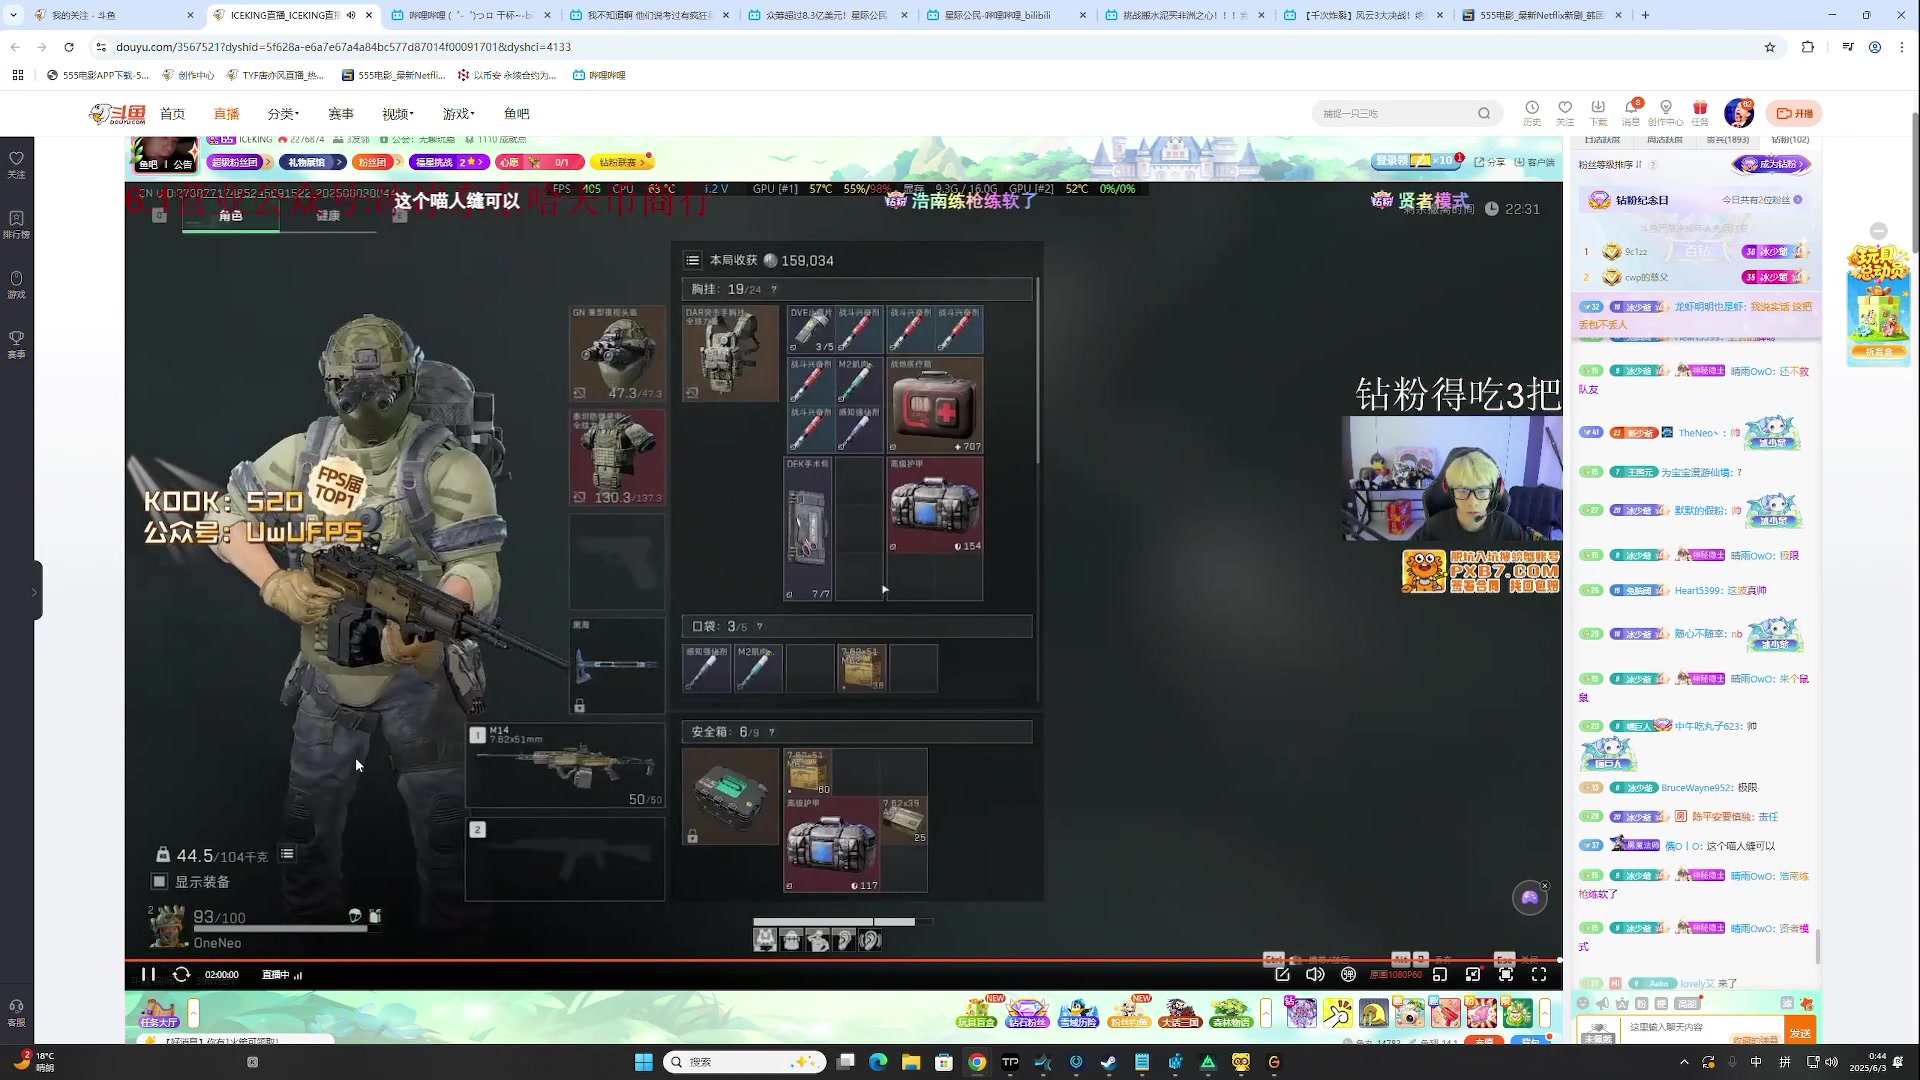The image size is (1920, 1080).
Task: Open the 原画1080P60 quality selector
Action: pyautogui.click(x=1395, y=974)
